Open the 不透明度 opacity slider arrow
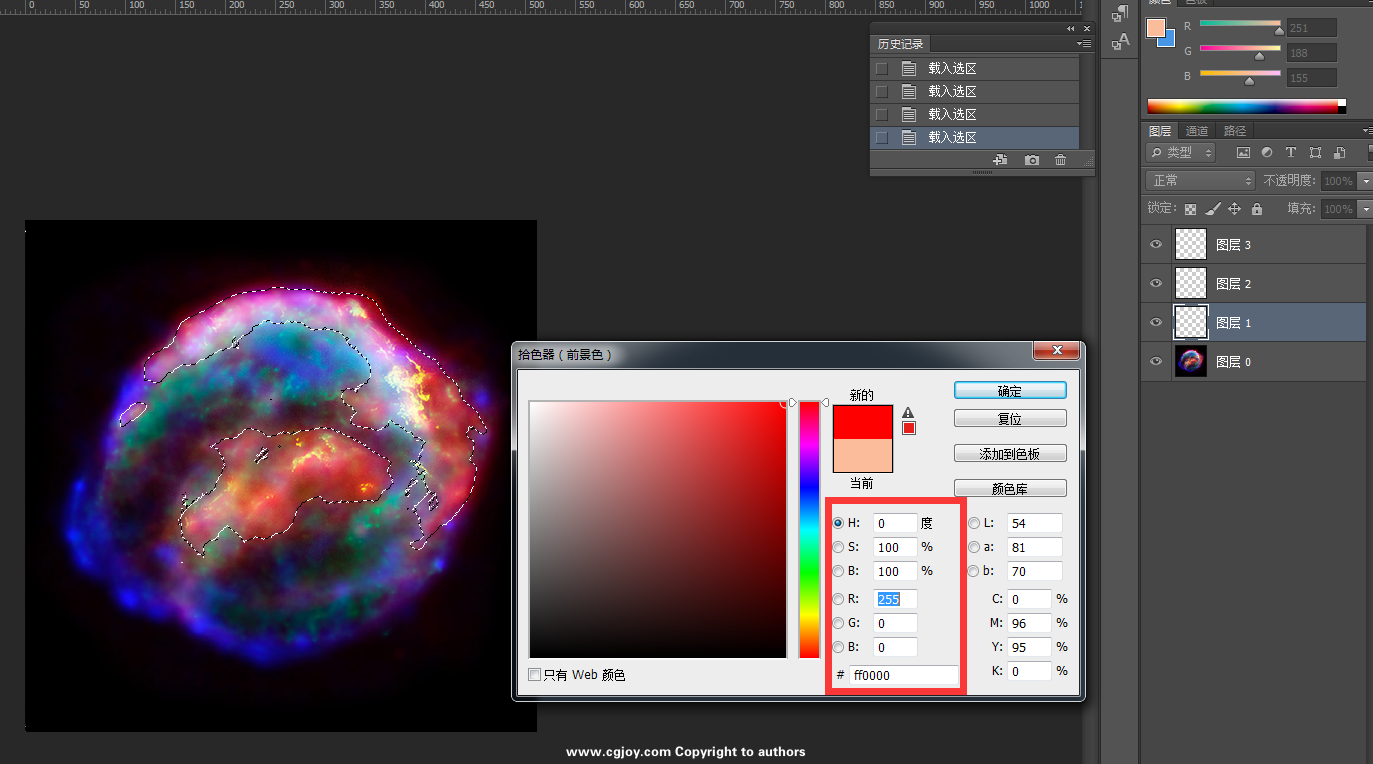This screenshot has height=764, width=1373. click(x=1365, y=181)
